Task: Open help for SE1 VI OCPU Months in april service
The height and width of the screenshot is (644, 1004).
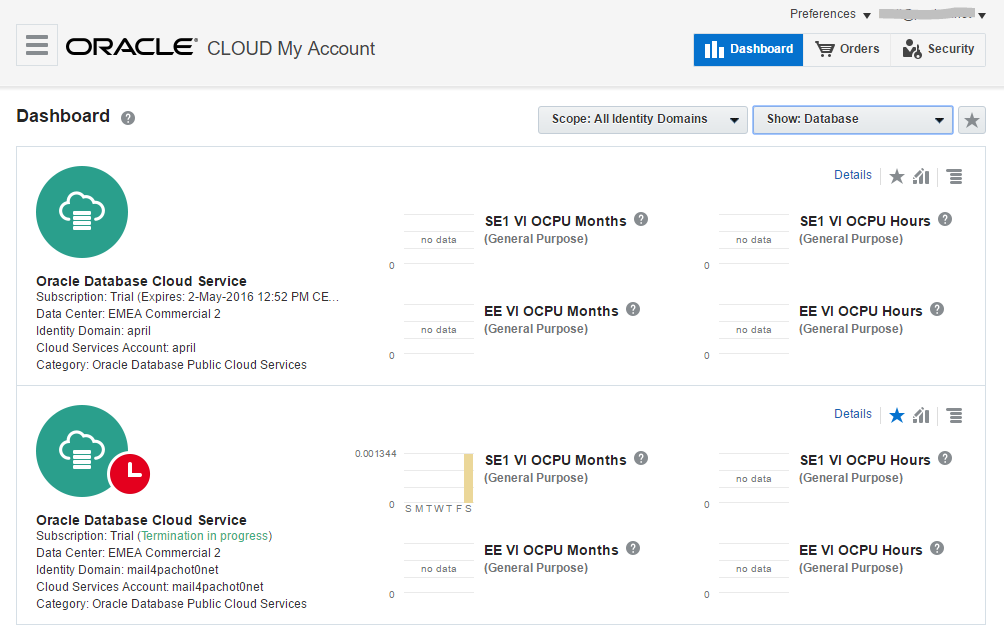Action: point(641,220)
